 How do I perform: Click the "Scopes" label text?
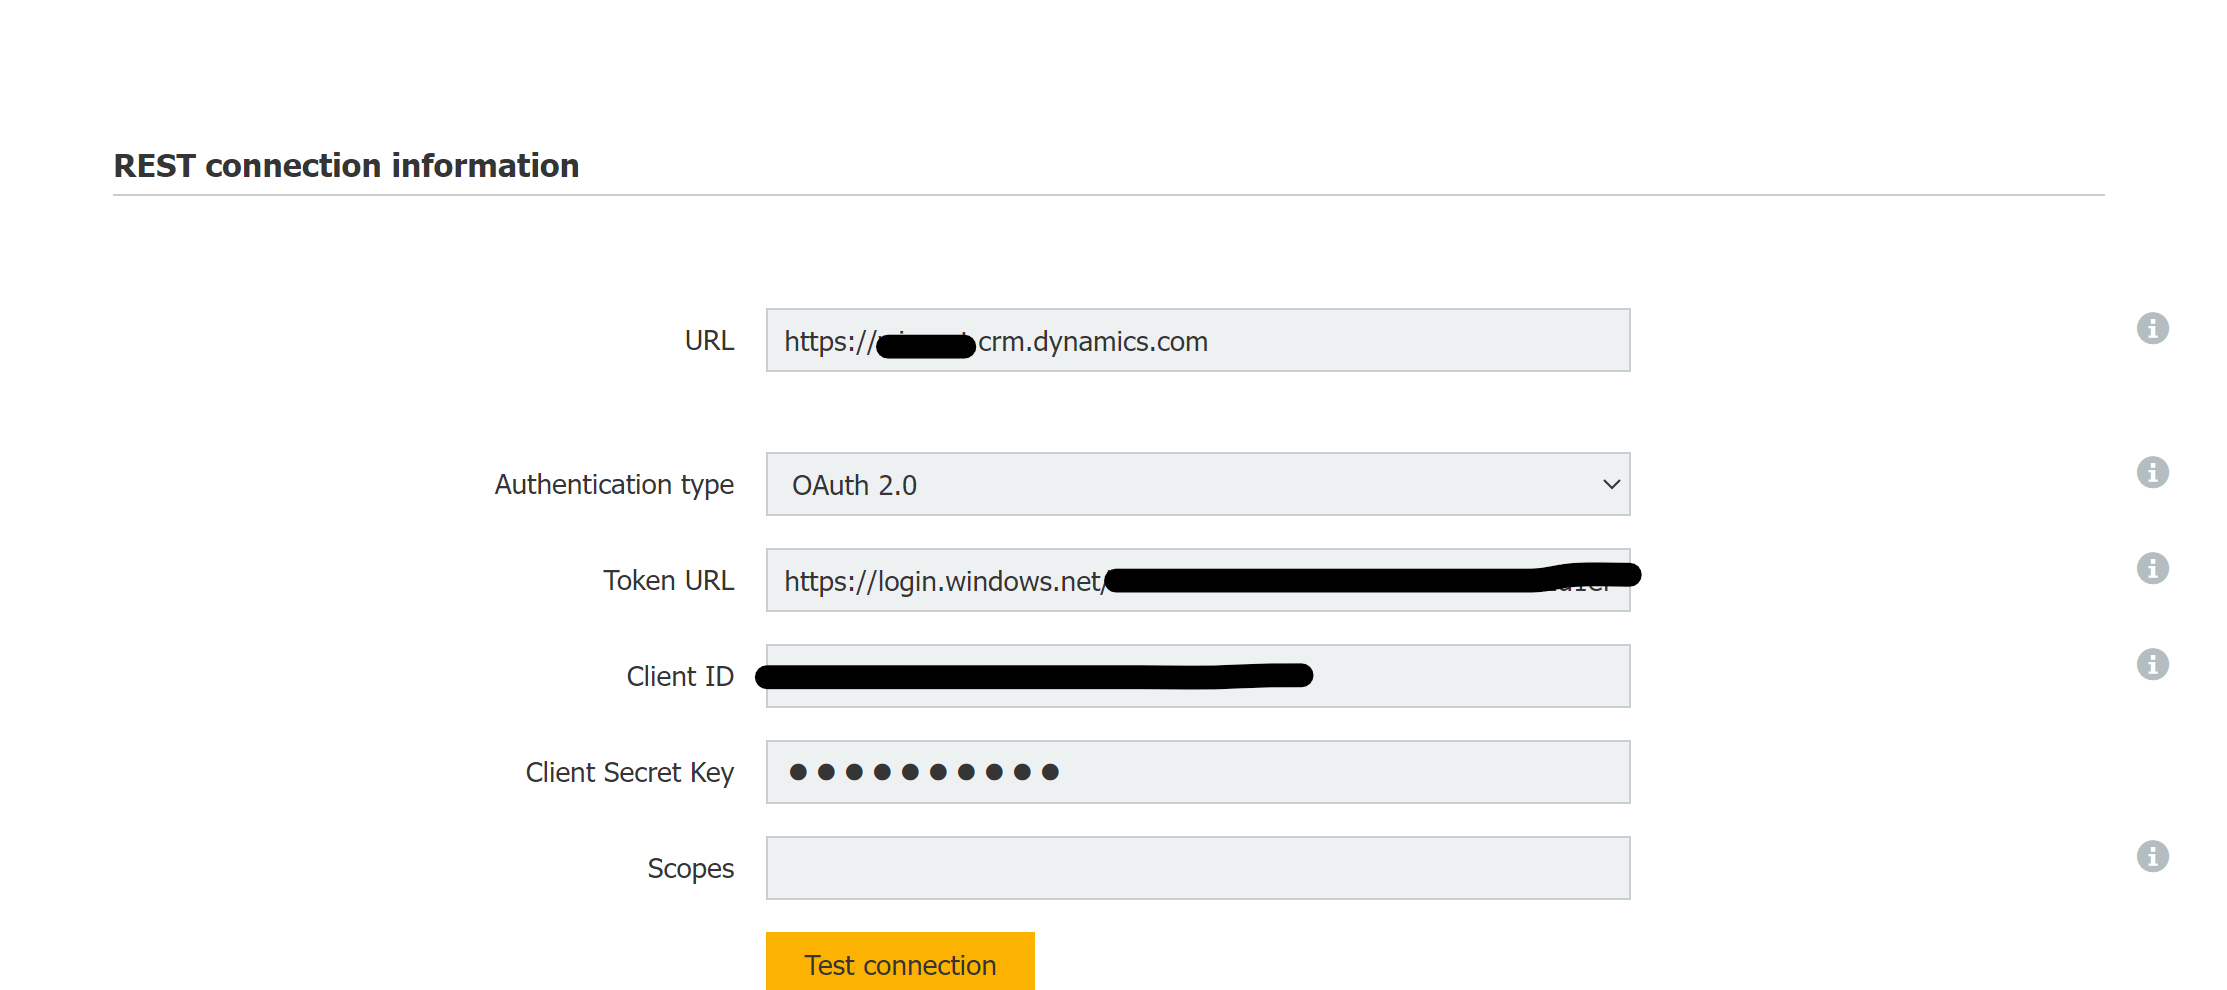coord(690,869)
